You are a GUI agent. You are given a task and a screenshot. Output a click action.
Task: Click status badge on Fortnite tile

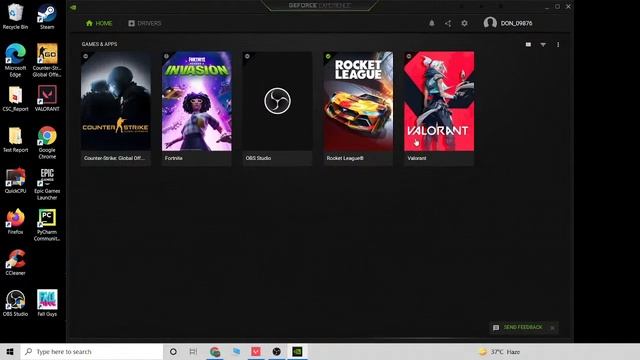[x=167, y=56]
